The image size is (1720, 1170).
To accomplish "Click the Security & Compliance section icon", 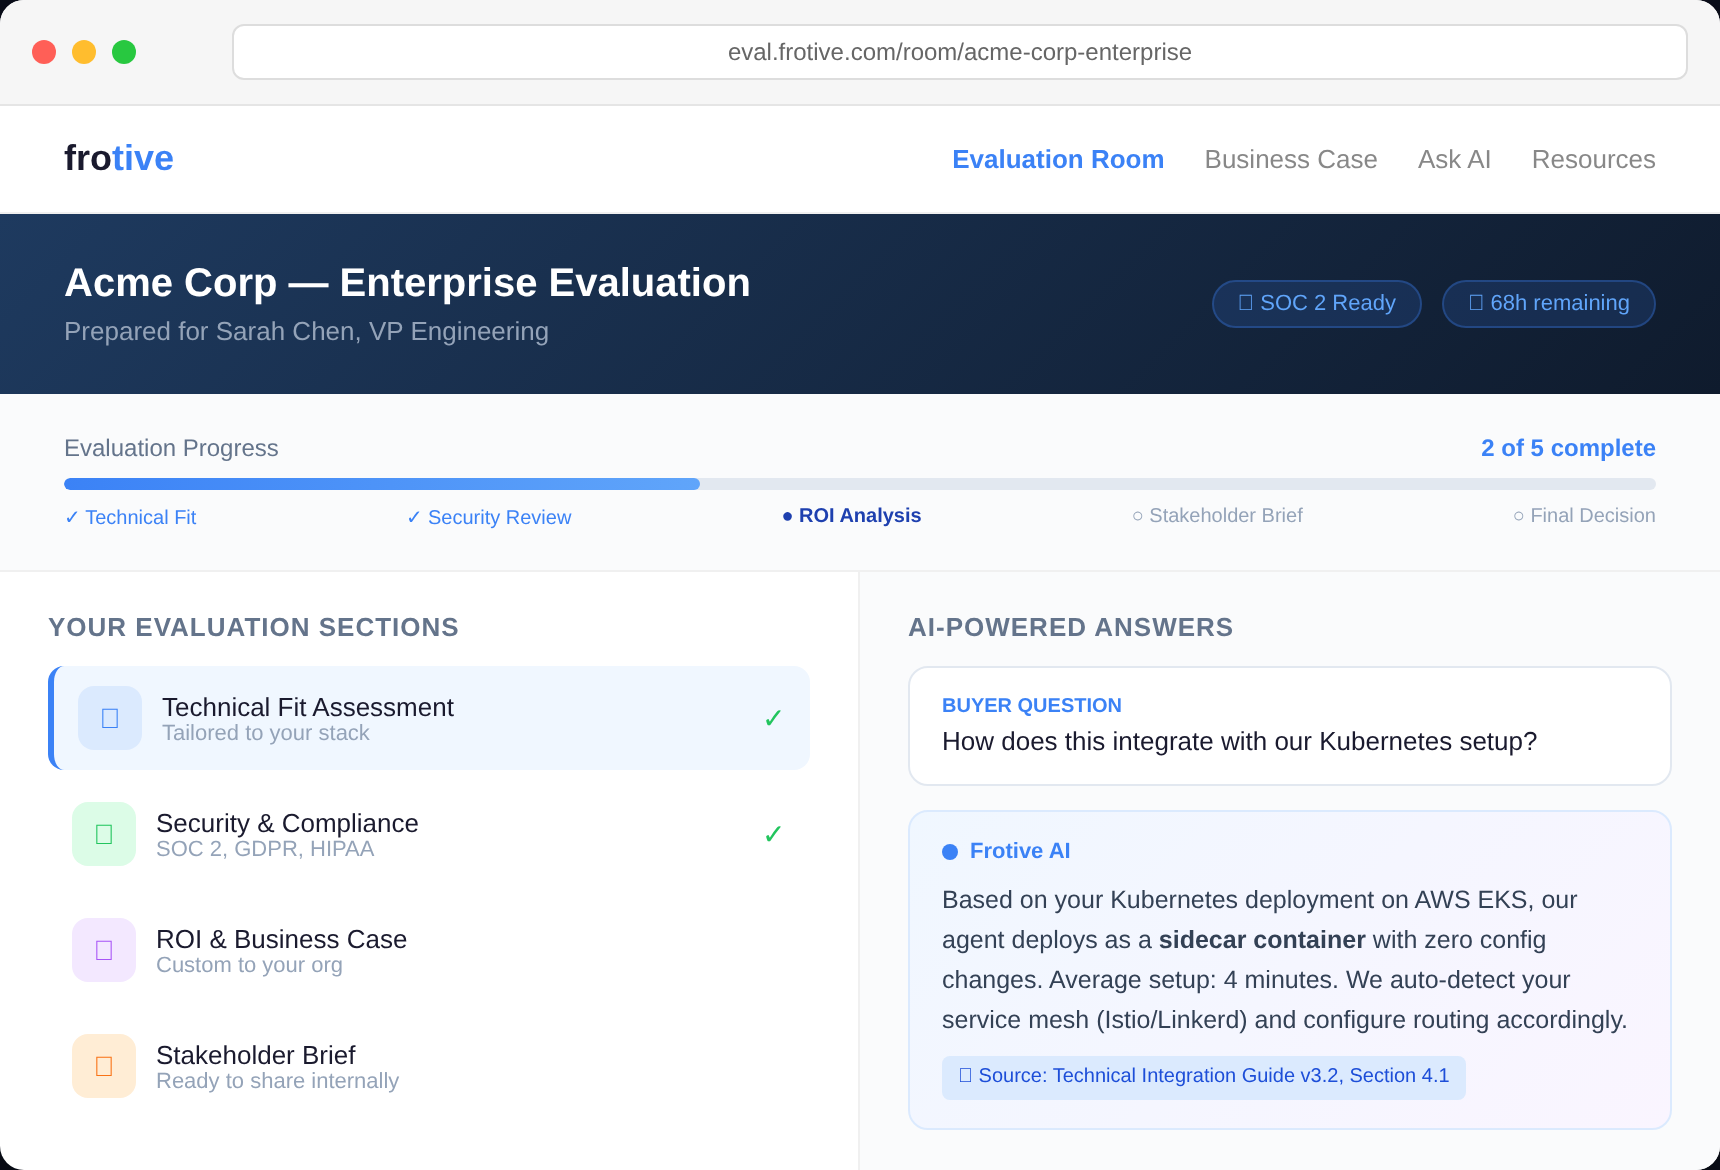I will [x=104, y=834].
